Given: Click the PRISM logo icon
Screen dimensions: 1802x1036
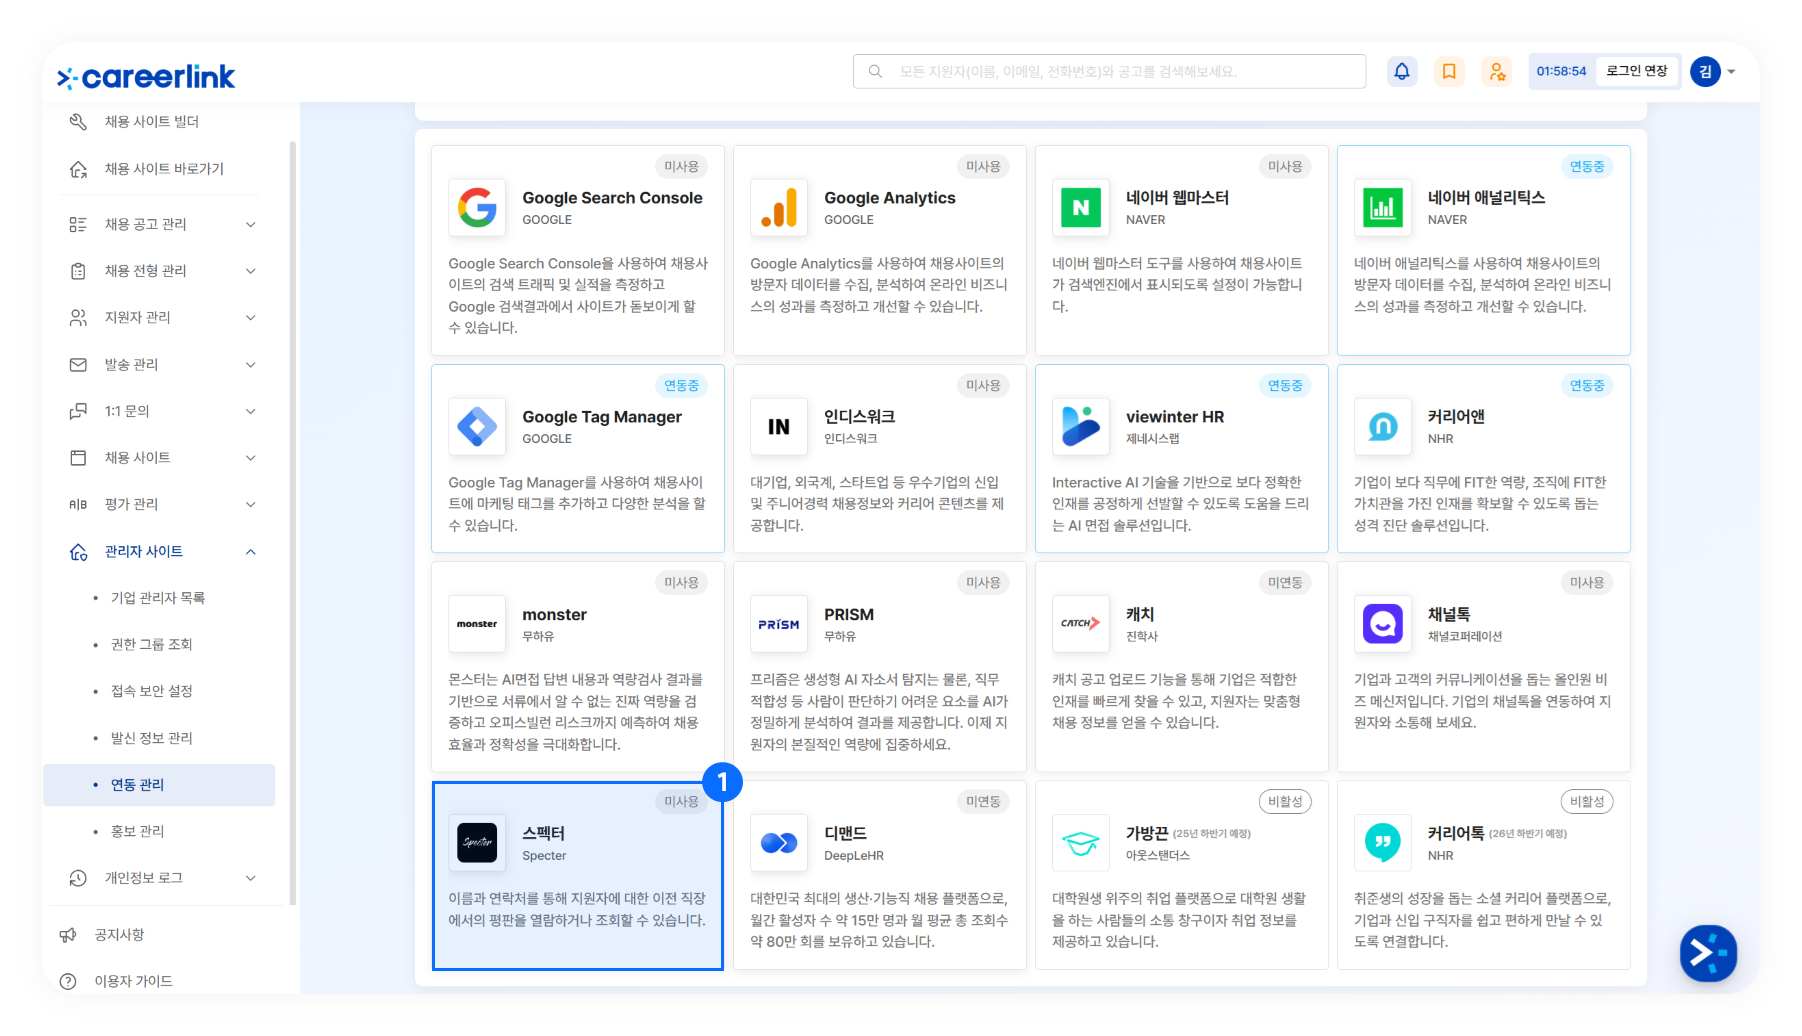Looking at the screenshot, I should [779, 624].
